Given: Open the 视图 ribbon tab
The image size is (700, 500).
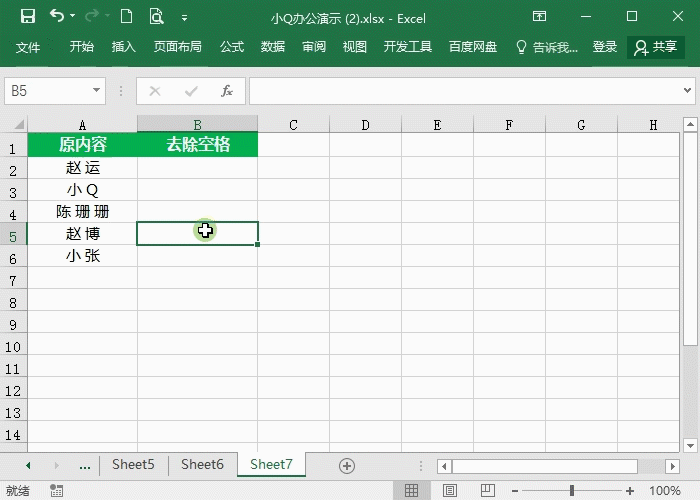Looking at the screenshot, I should [354, 46].
